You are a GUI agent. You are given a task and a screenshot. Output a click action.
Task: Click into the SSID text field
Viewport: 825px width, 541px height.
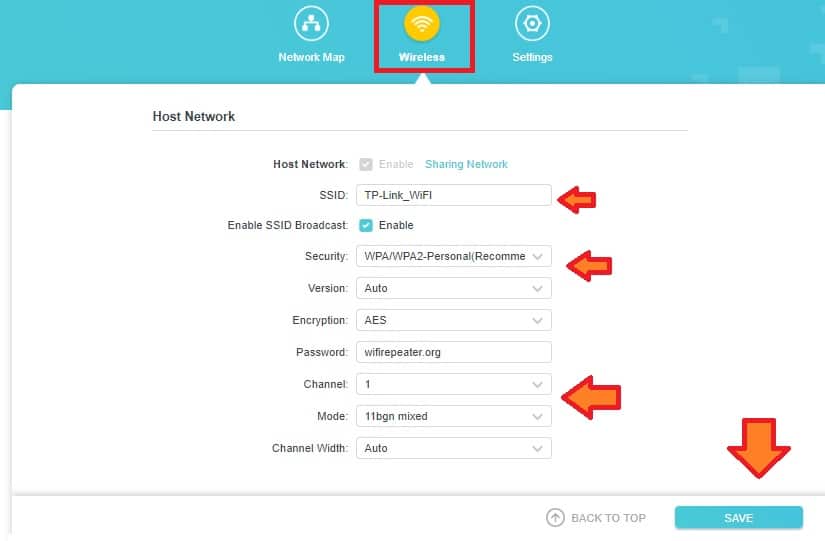[x=453, y=195]
